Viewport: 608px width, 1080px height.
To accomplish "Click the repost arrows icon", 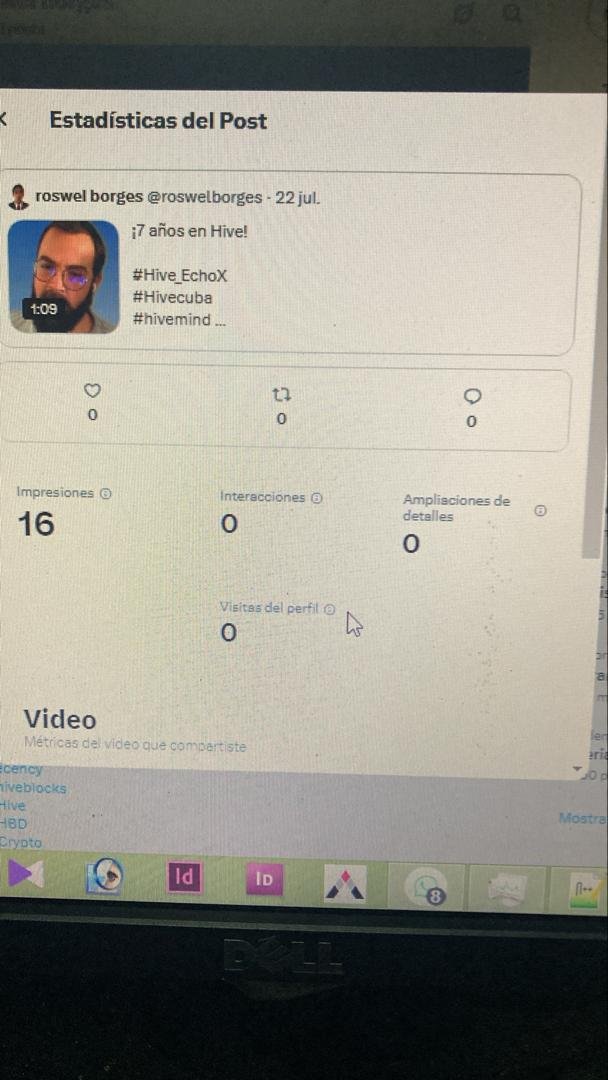I will tap(282, 395).
